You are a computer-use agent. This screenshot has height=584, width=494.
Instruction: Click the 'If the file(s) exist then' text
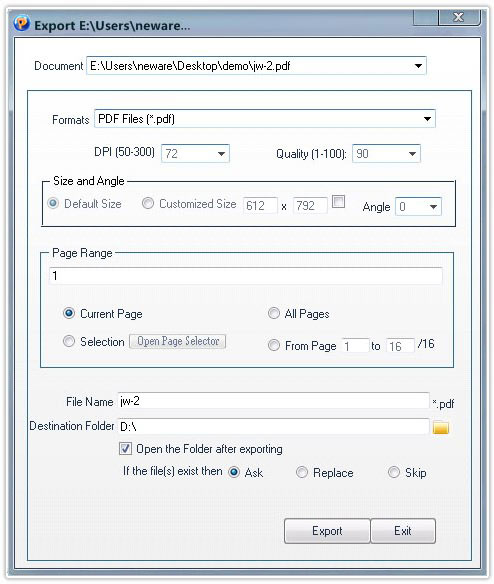(172, 471)
